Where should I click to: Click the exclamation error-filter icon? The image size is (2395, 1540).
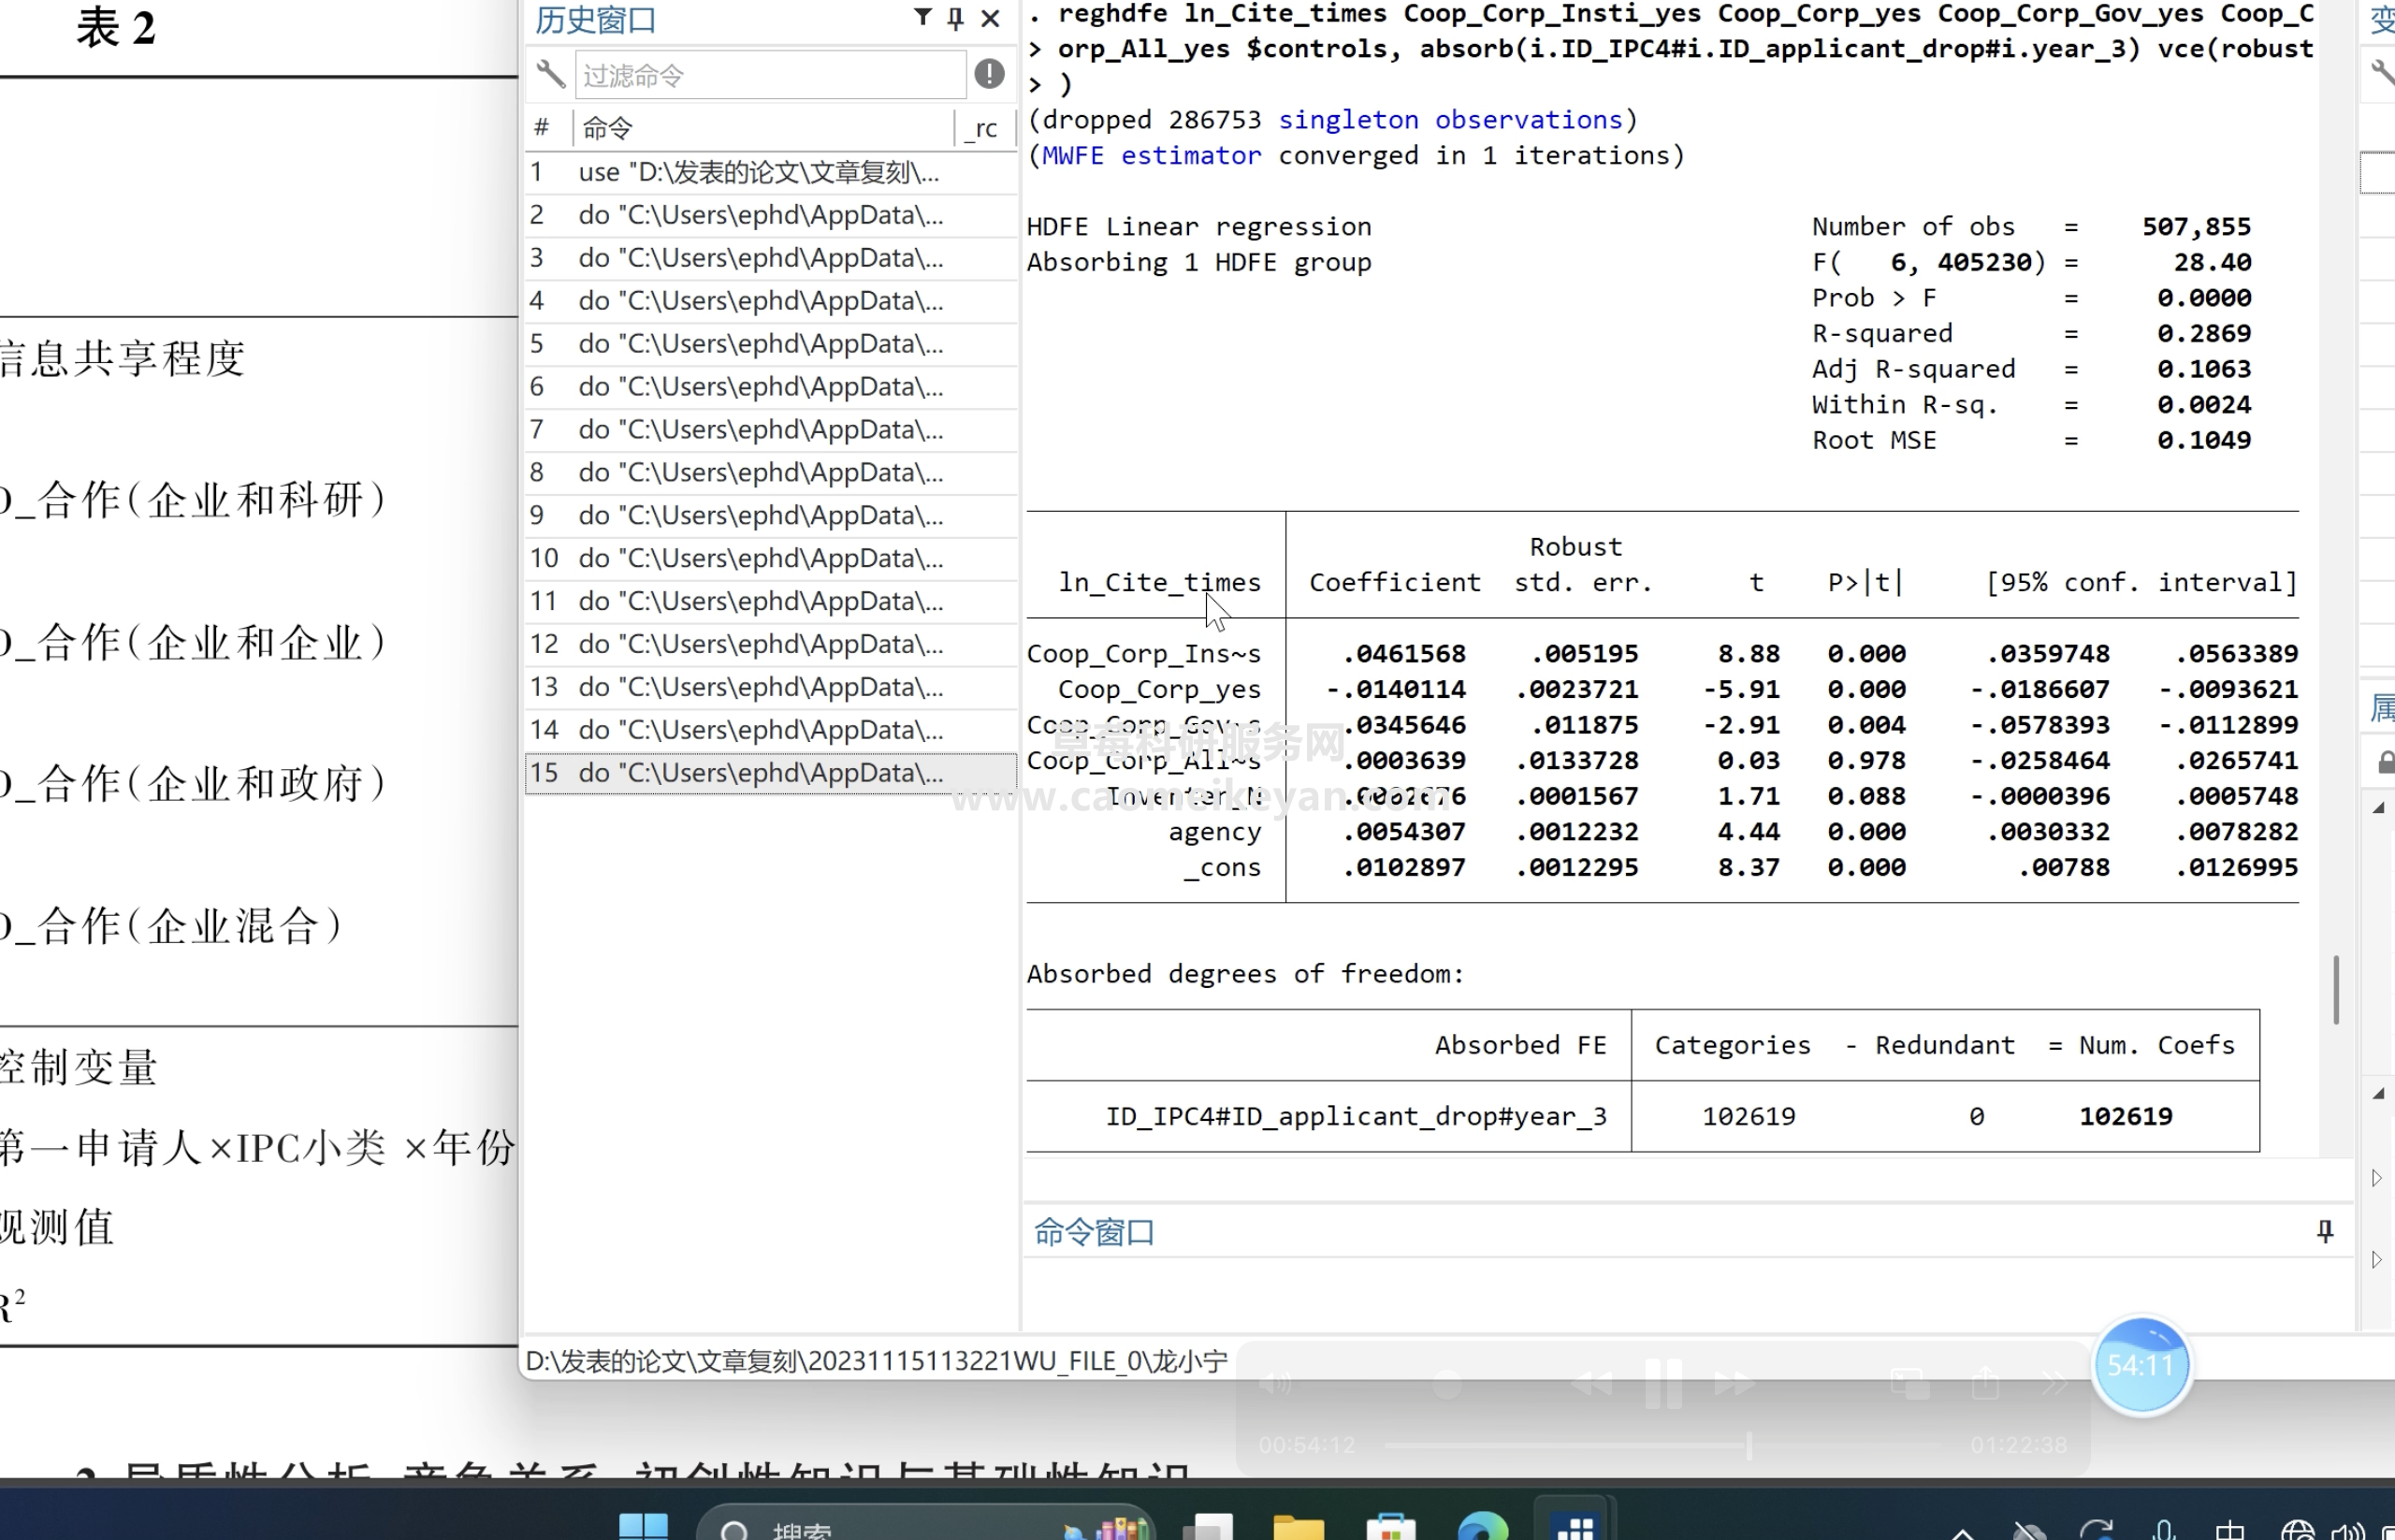pos(989,74)
